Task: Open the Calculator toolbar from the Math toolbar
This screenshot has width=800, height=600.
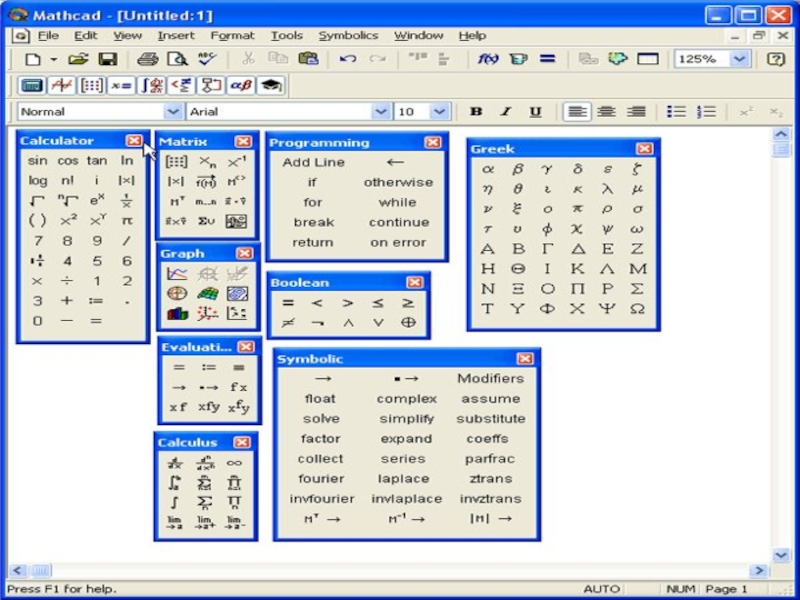Action: tap(31, 86)
